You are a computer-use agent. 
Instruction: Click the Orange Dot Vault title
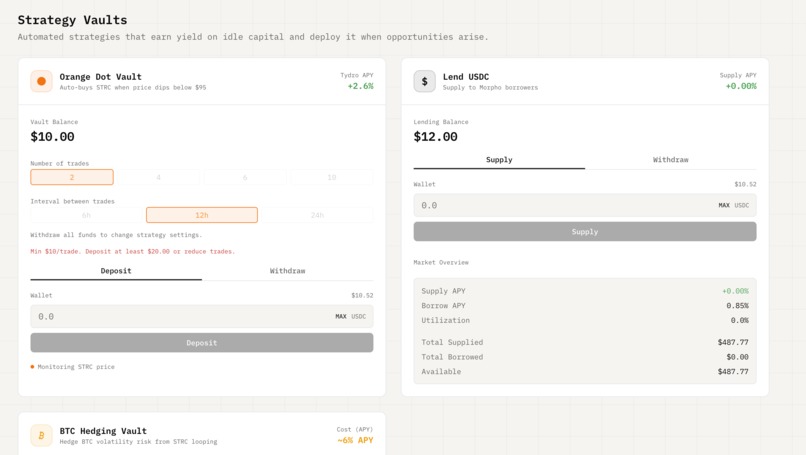point(100,77)
